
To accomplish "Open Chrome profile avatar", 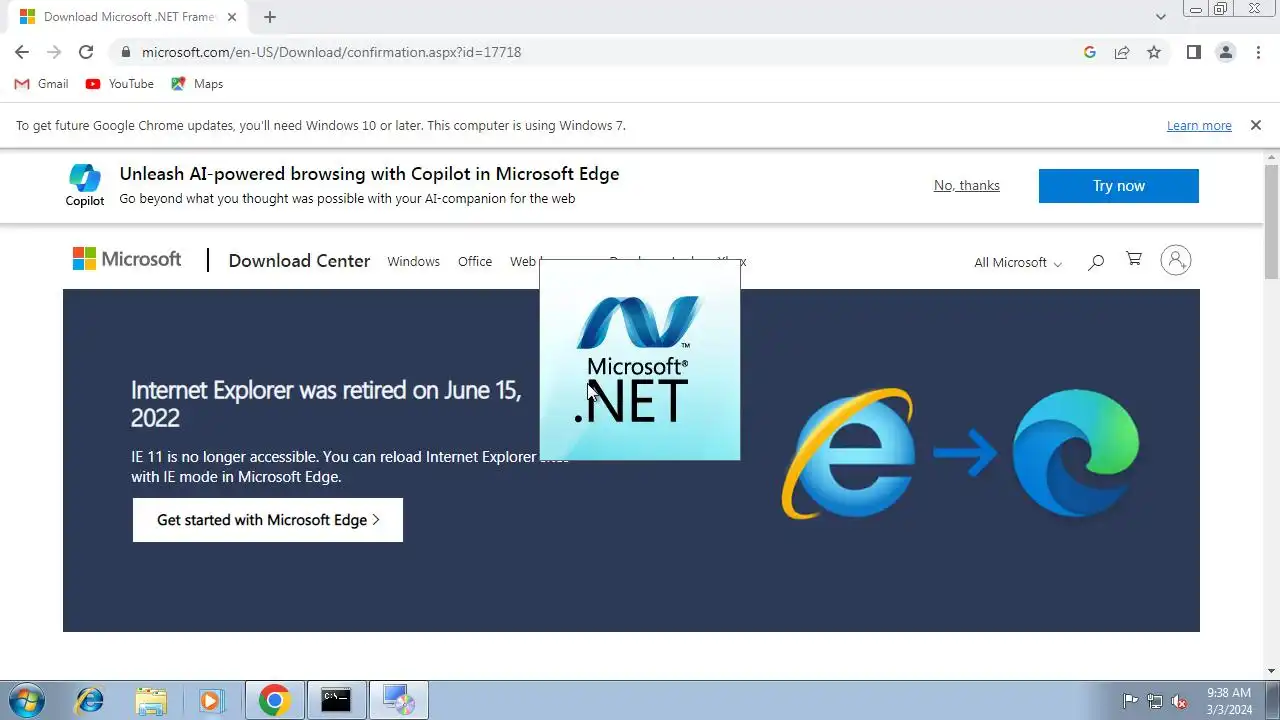I will point(1226,52).
